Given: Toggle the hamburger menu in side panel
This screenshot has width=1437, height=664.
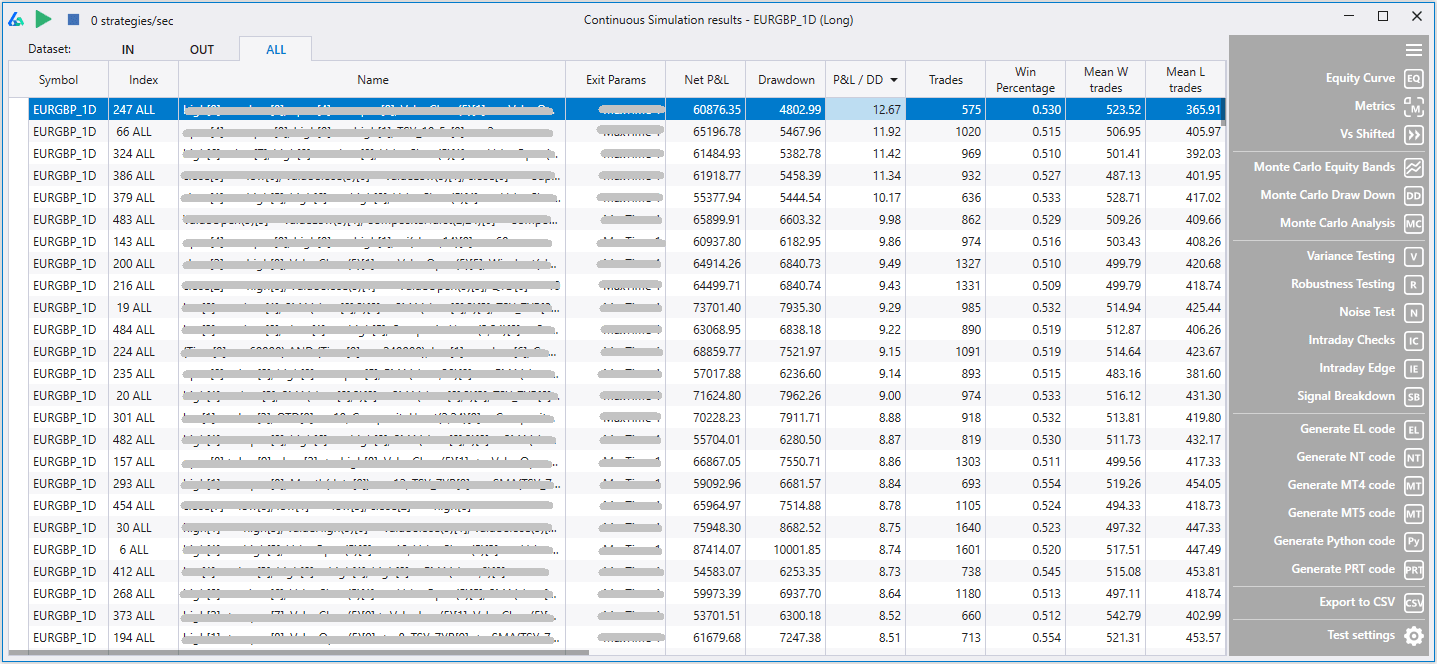Looking at the screenshot, I should (1413, 50).
